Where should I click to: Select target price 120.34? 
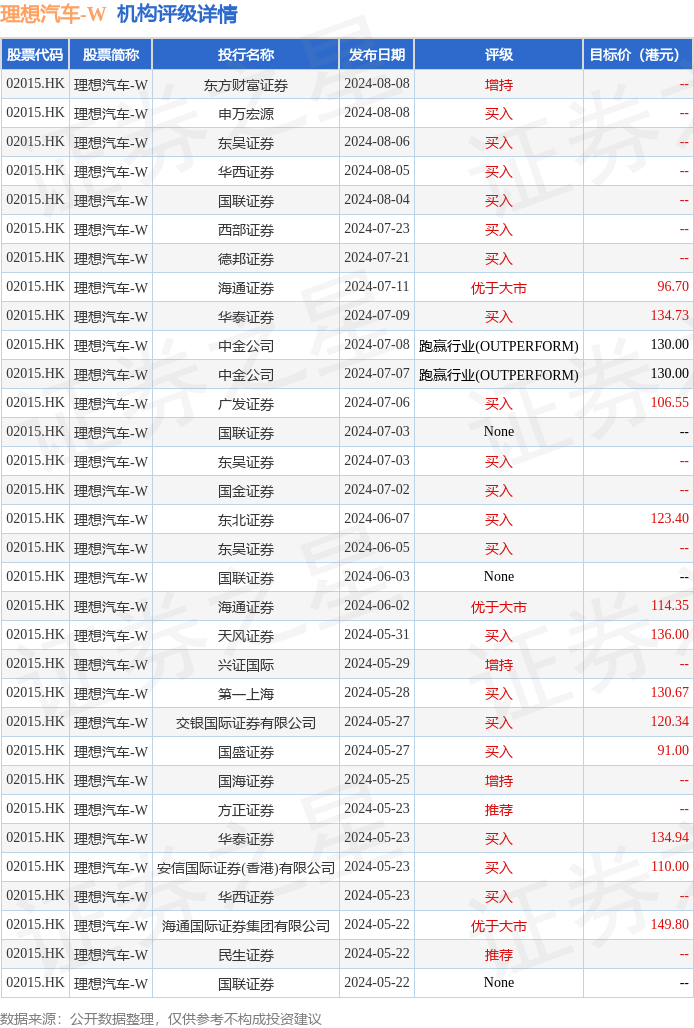tap(670, 721)
